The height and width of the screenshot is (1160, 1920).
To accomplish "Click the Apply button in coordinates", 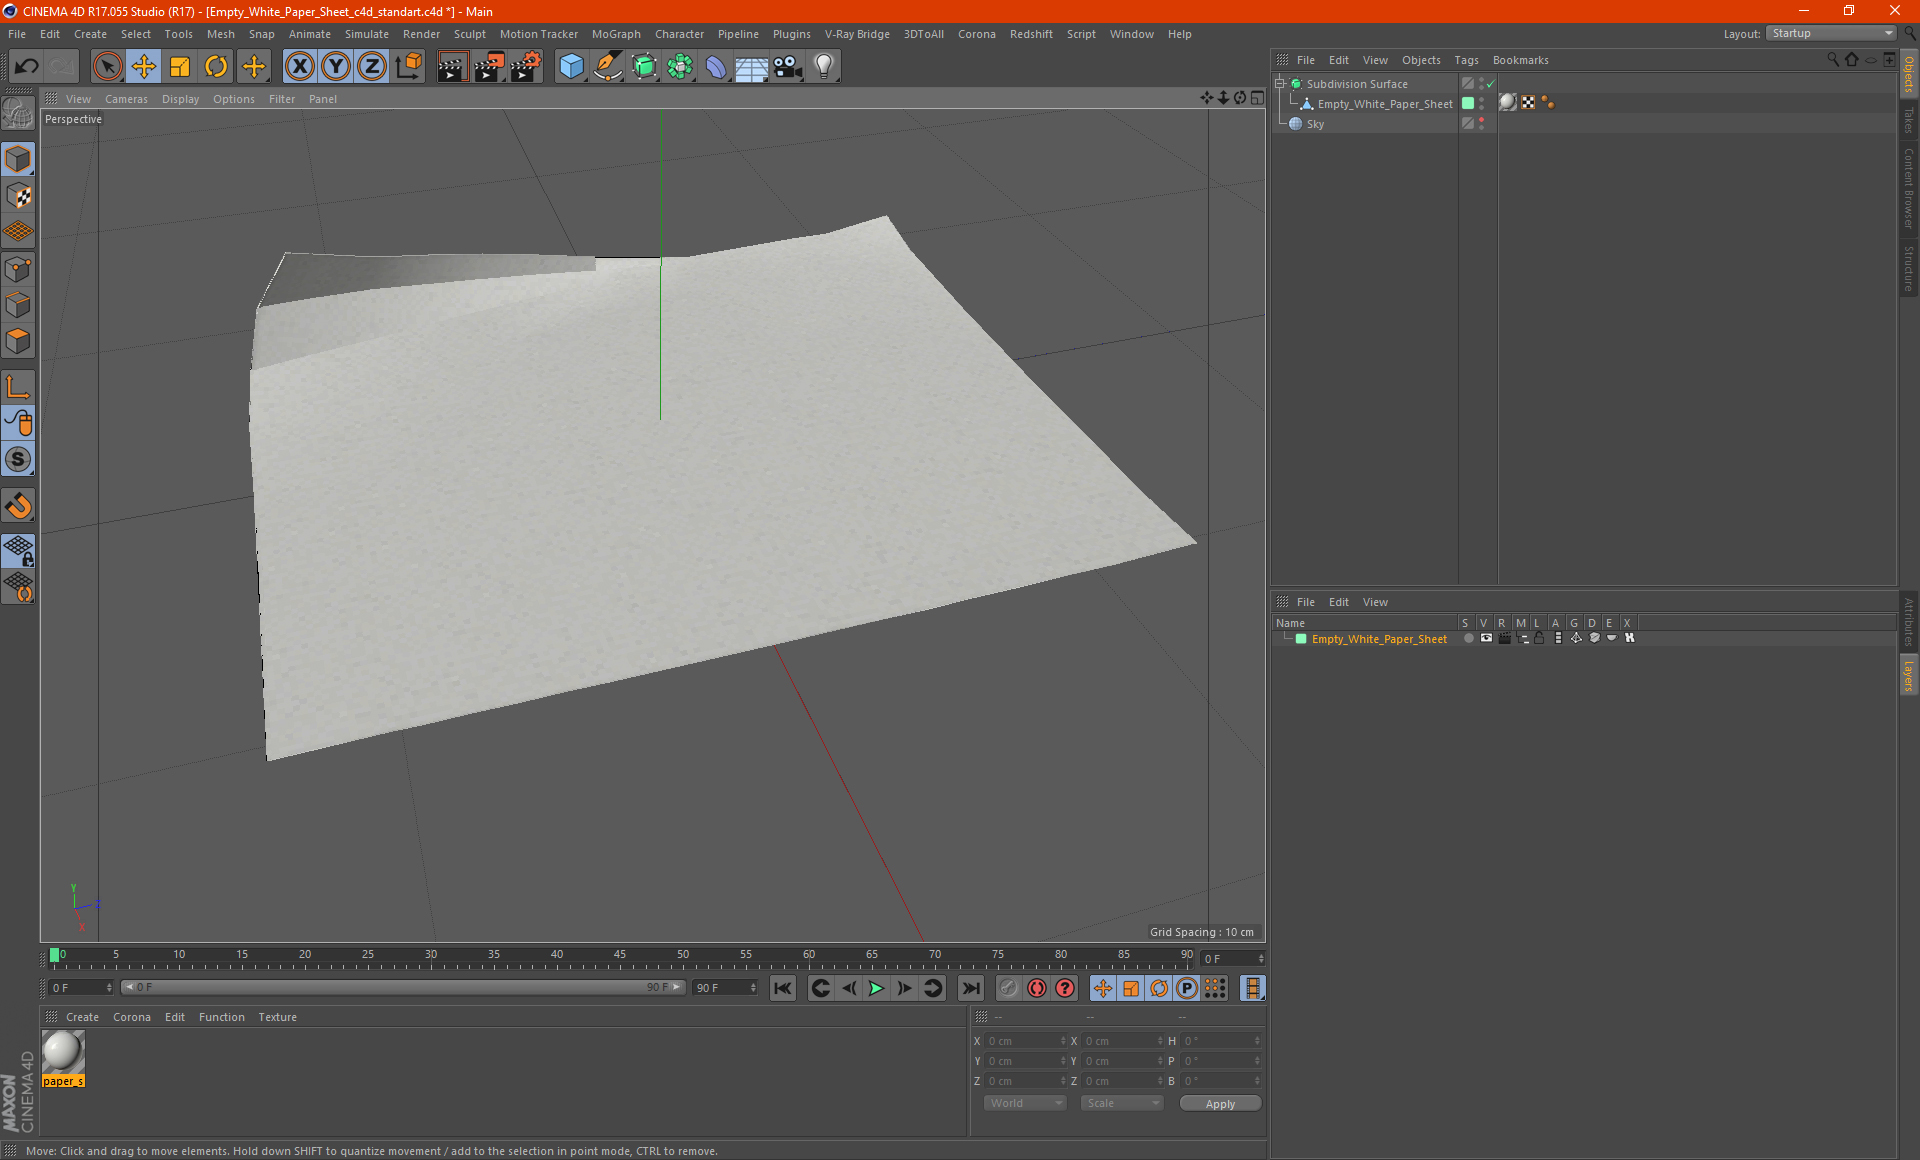I will [1220, 1104].
